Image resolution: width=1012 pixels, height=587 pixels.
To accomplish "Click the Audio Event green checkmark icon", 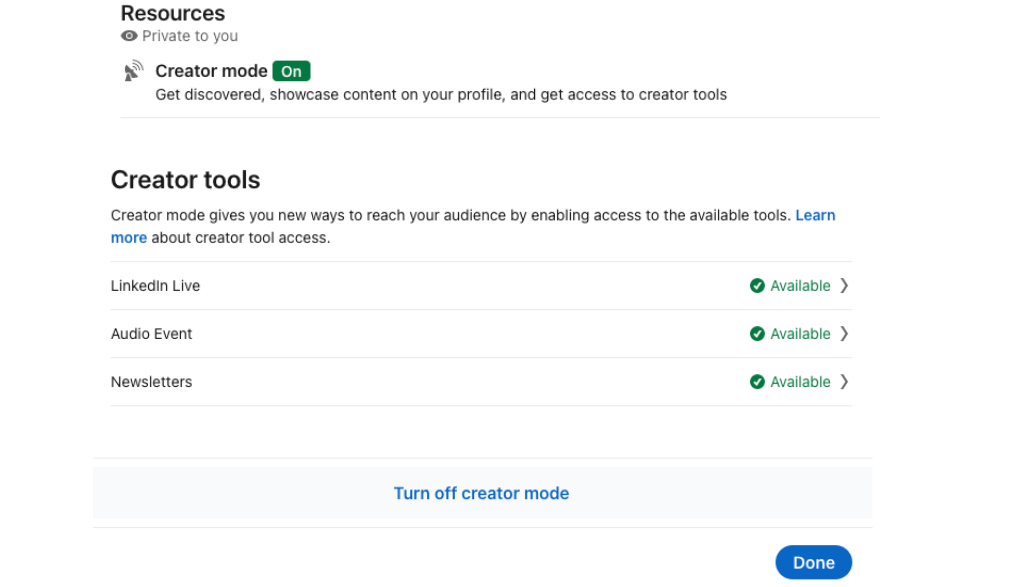I will 757,333.
